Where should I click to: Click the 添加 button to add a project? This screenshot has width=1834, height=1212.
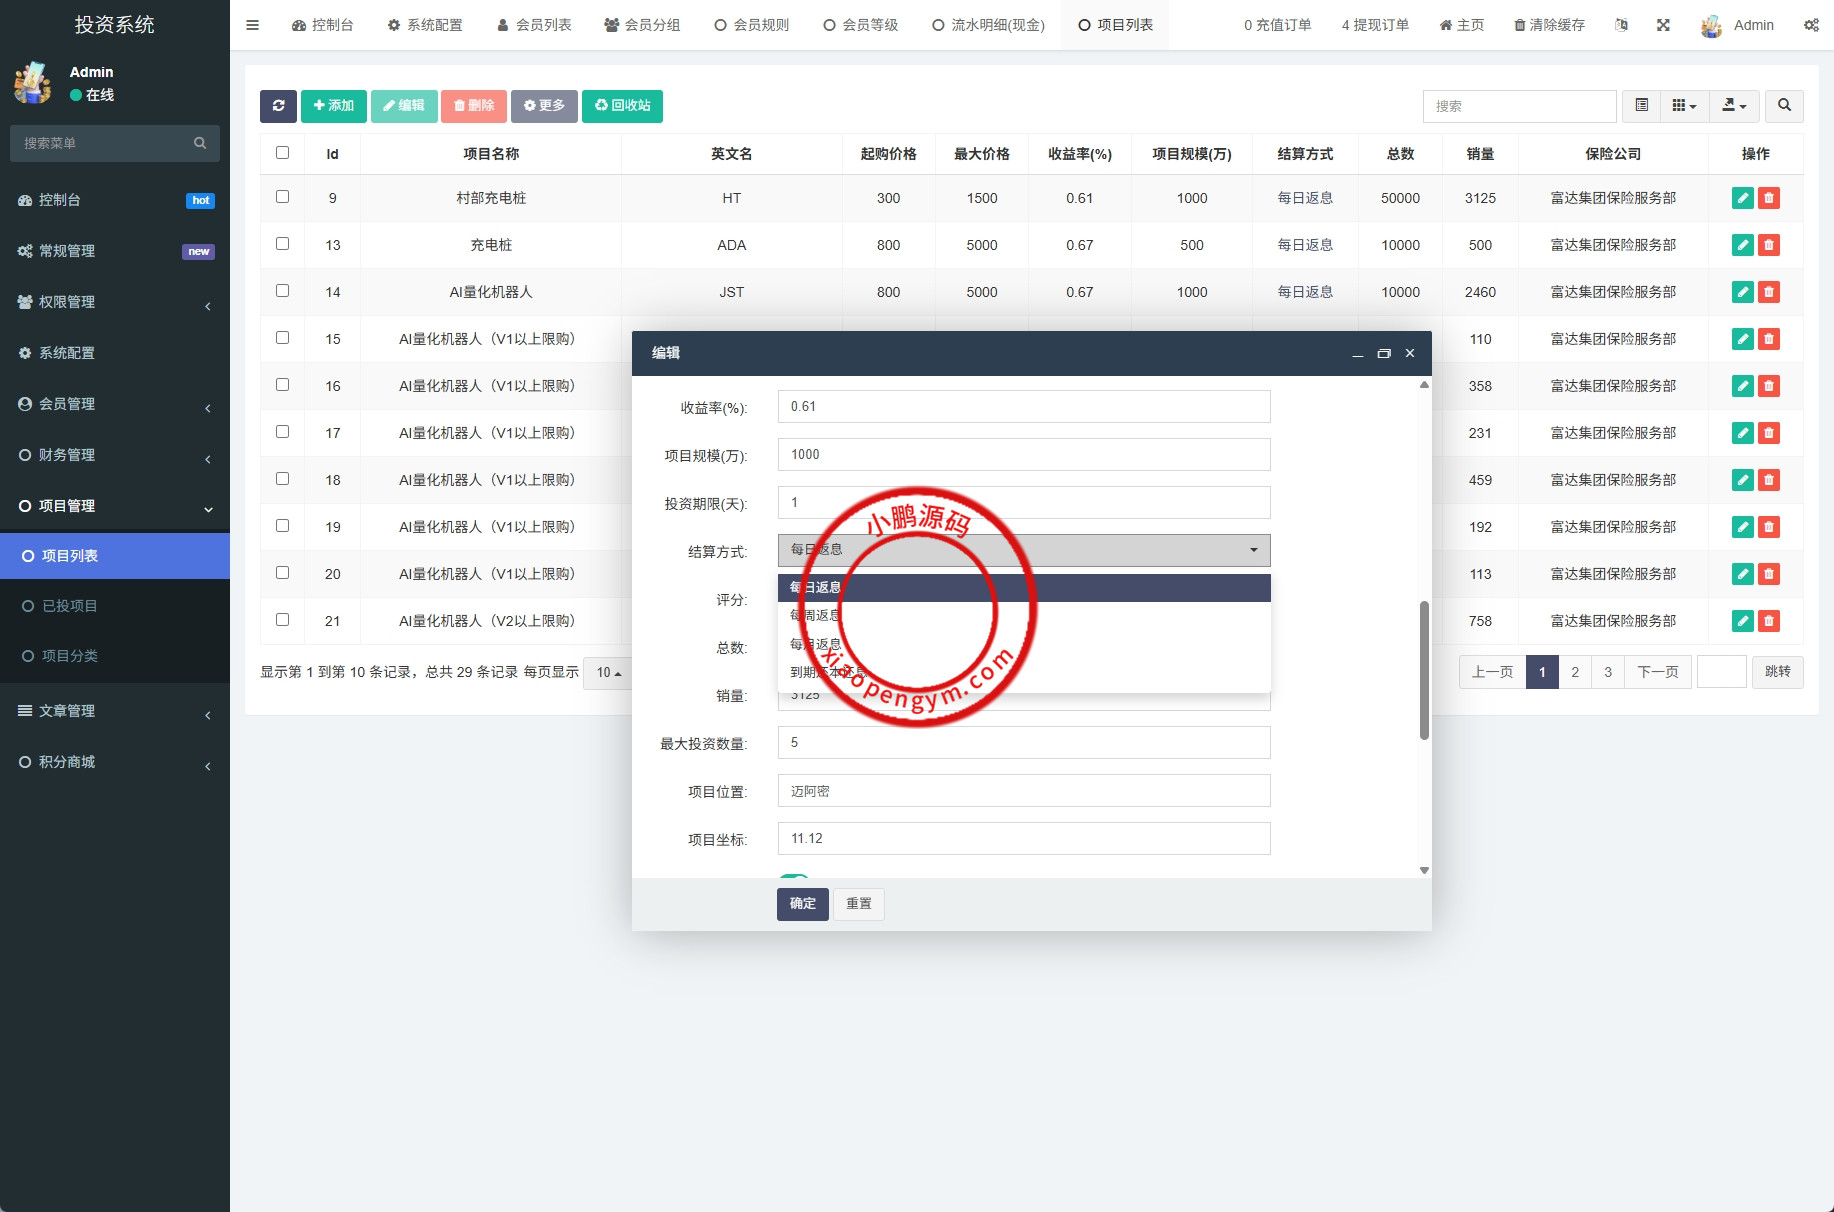point(333,105)
